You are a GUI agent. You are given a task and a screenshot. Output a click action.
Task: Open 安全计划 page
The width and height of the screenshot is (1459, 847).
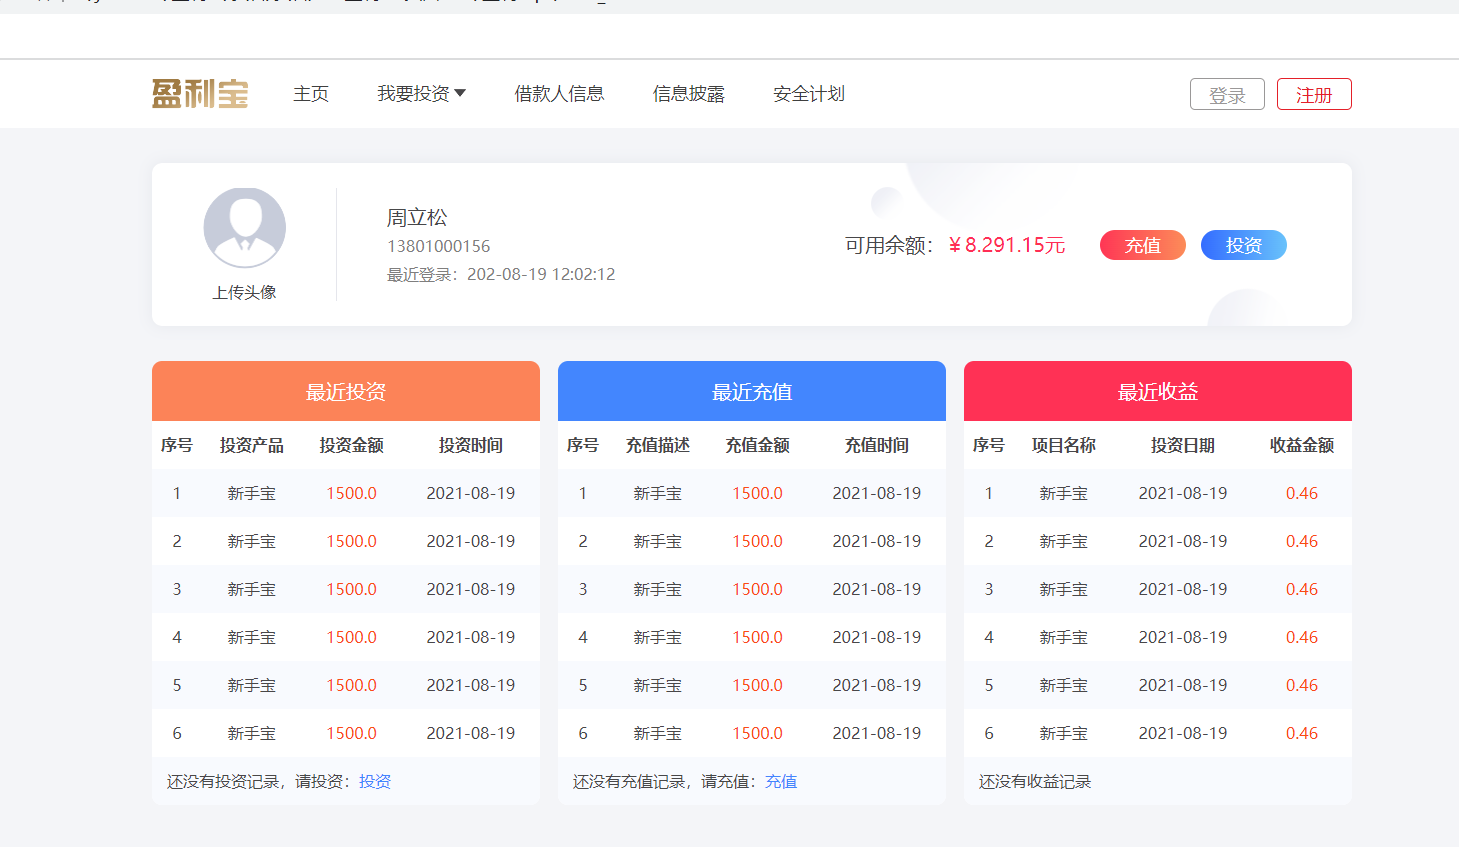point(809,94)
